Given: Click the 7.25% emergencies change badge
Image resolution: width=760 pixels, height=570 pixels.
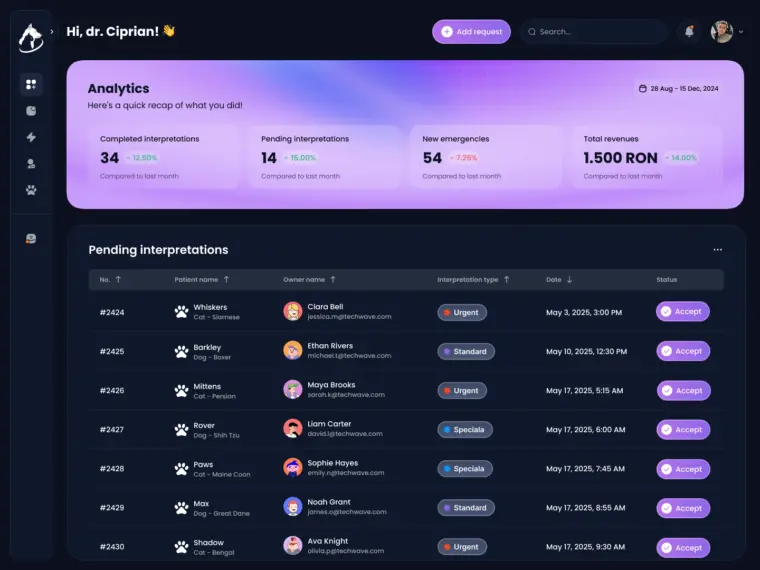Looking at the screenshot, I should (x=464, y=158).
